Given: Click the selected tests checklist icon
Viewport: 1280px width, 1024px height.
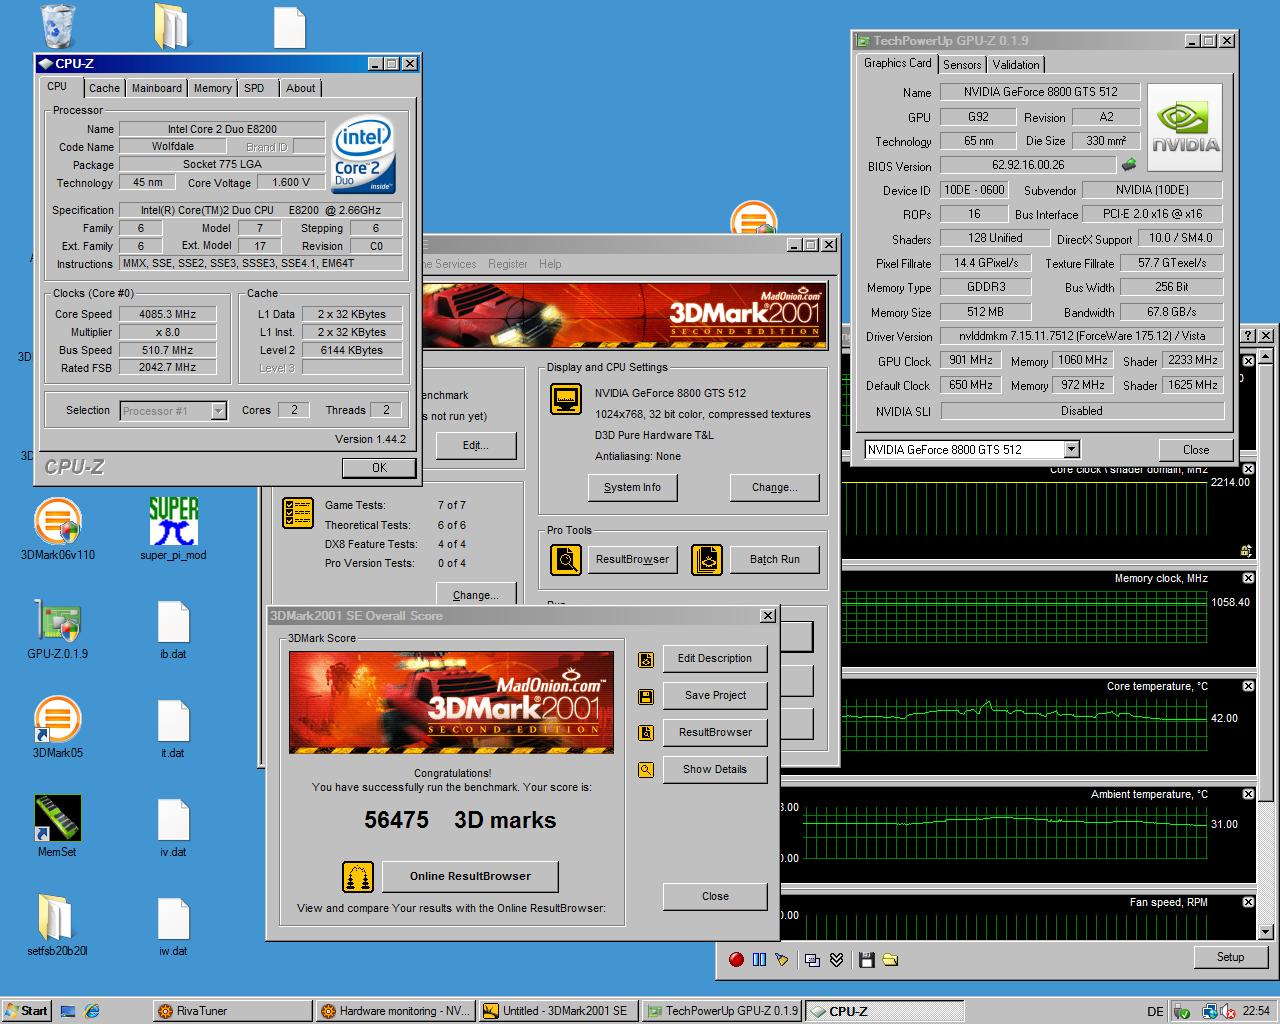Looking at the screenshot, I should (298, 512).
